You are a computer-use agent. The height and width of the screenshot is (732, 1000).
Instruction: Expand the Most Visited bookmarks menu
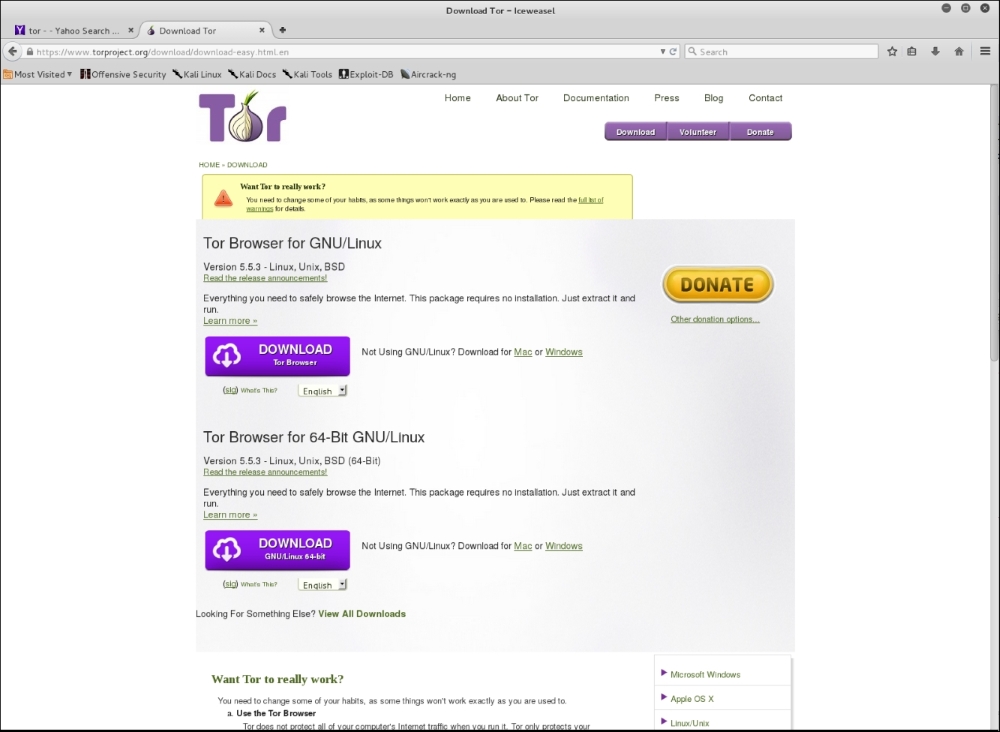37,74
